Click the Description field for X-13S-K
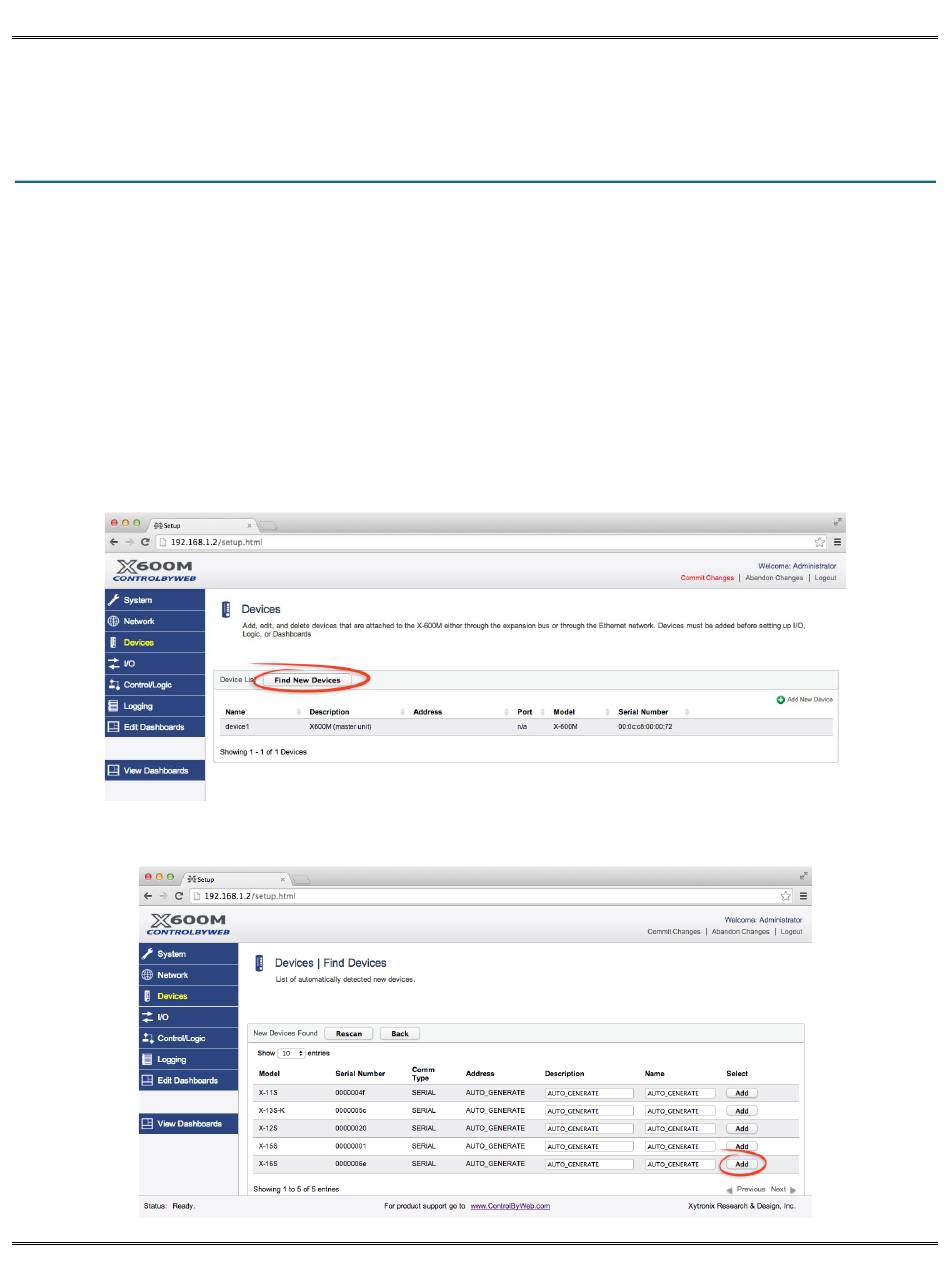Image resolution: width=950 pixels, height=1284 pixels. (x=589, y=1111)
